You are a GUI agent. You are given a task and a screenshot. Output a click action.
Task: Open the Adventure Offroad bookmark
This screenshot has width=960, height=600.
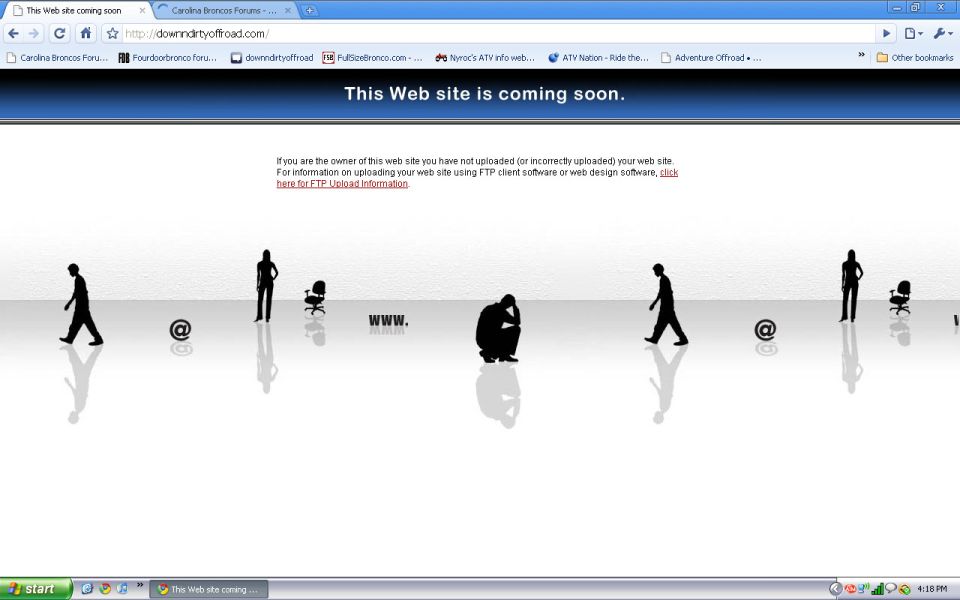[x=711, y=58]
